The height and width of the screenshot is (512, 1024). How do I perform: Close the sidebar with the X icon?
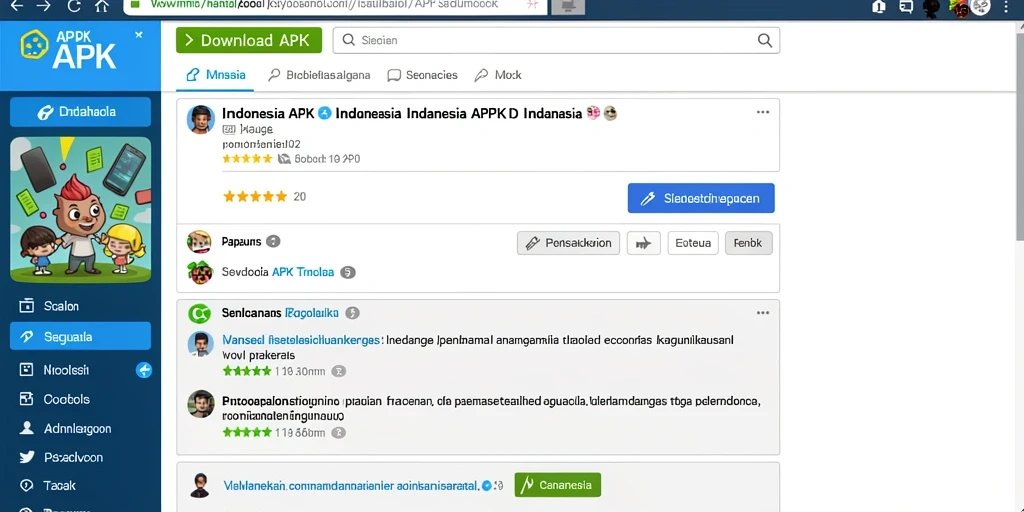pyautogui.click(x=138, y=35)
